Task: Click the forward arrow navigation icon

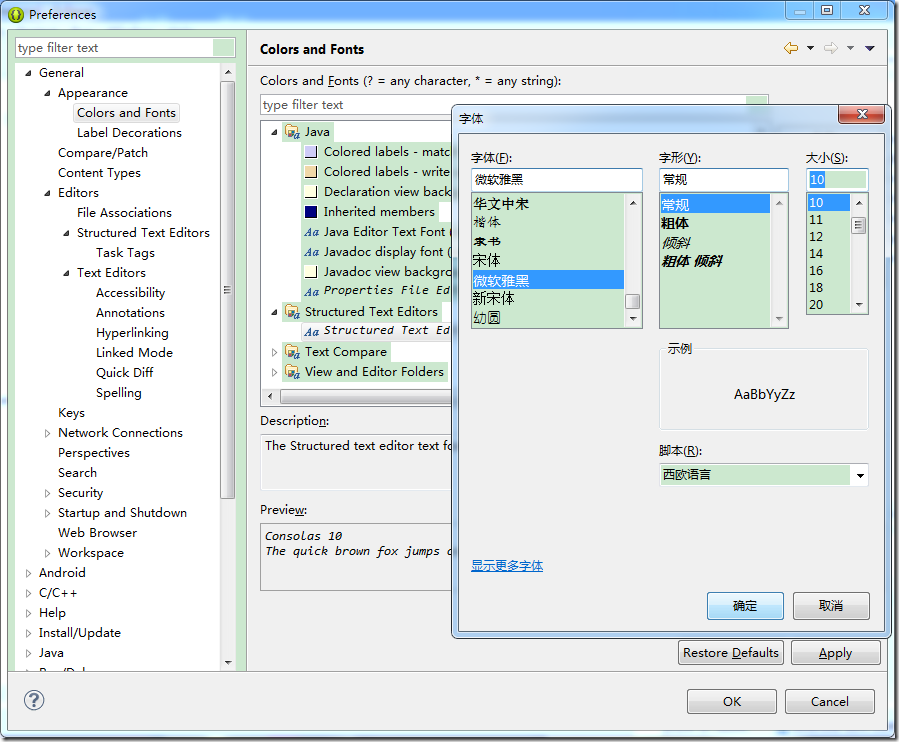Action: pyautogui.click(x=831, y=48)
